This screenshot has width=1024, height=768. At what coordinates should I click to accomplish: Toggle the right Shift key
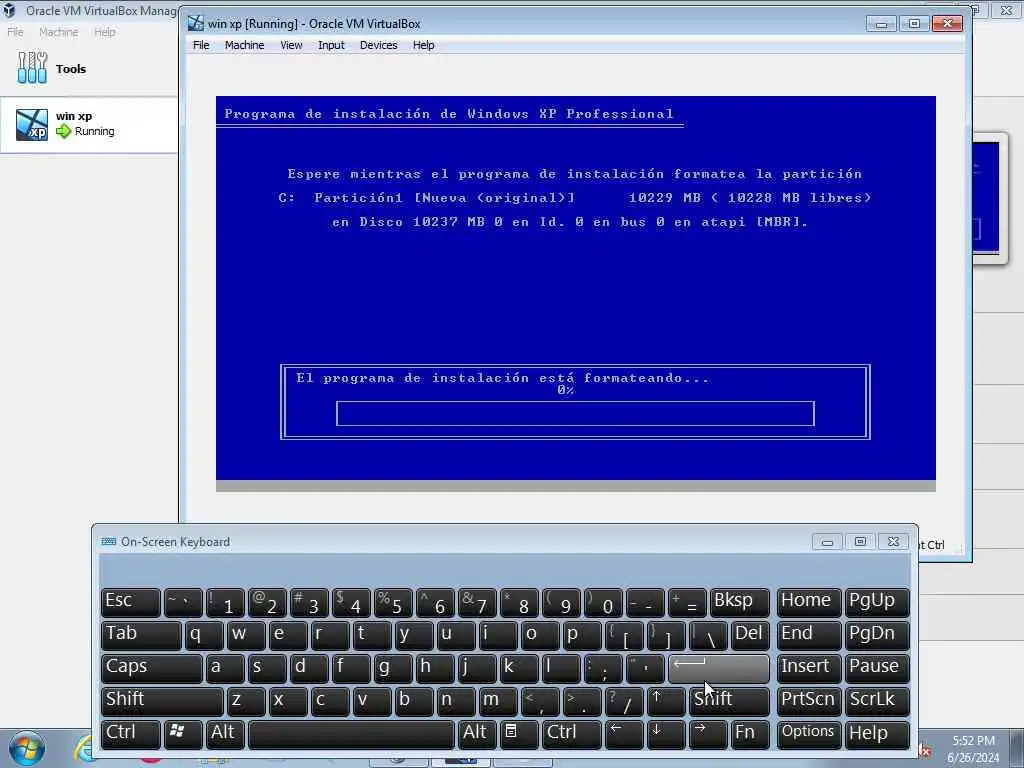coord(729,701)
